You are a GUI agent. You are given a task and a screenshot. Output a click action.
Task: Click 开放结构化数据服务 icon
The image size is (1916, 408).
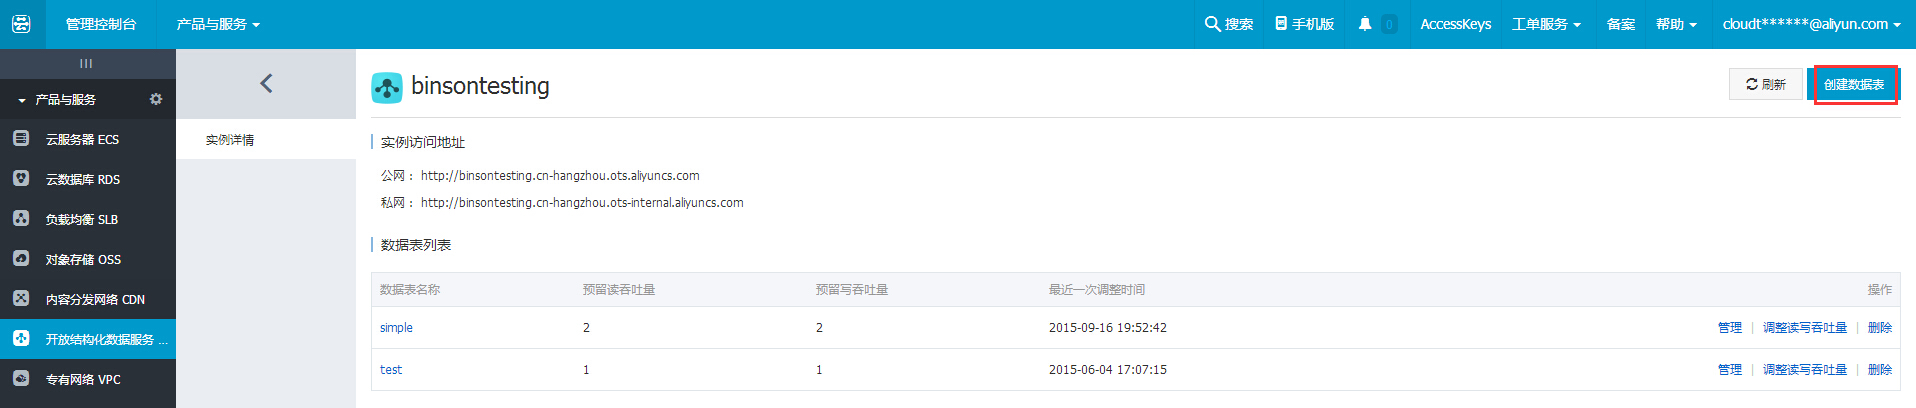pos(21,338)
